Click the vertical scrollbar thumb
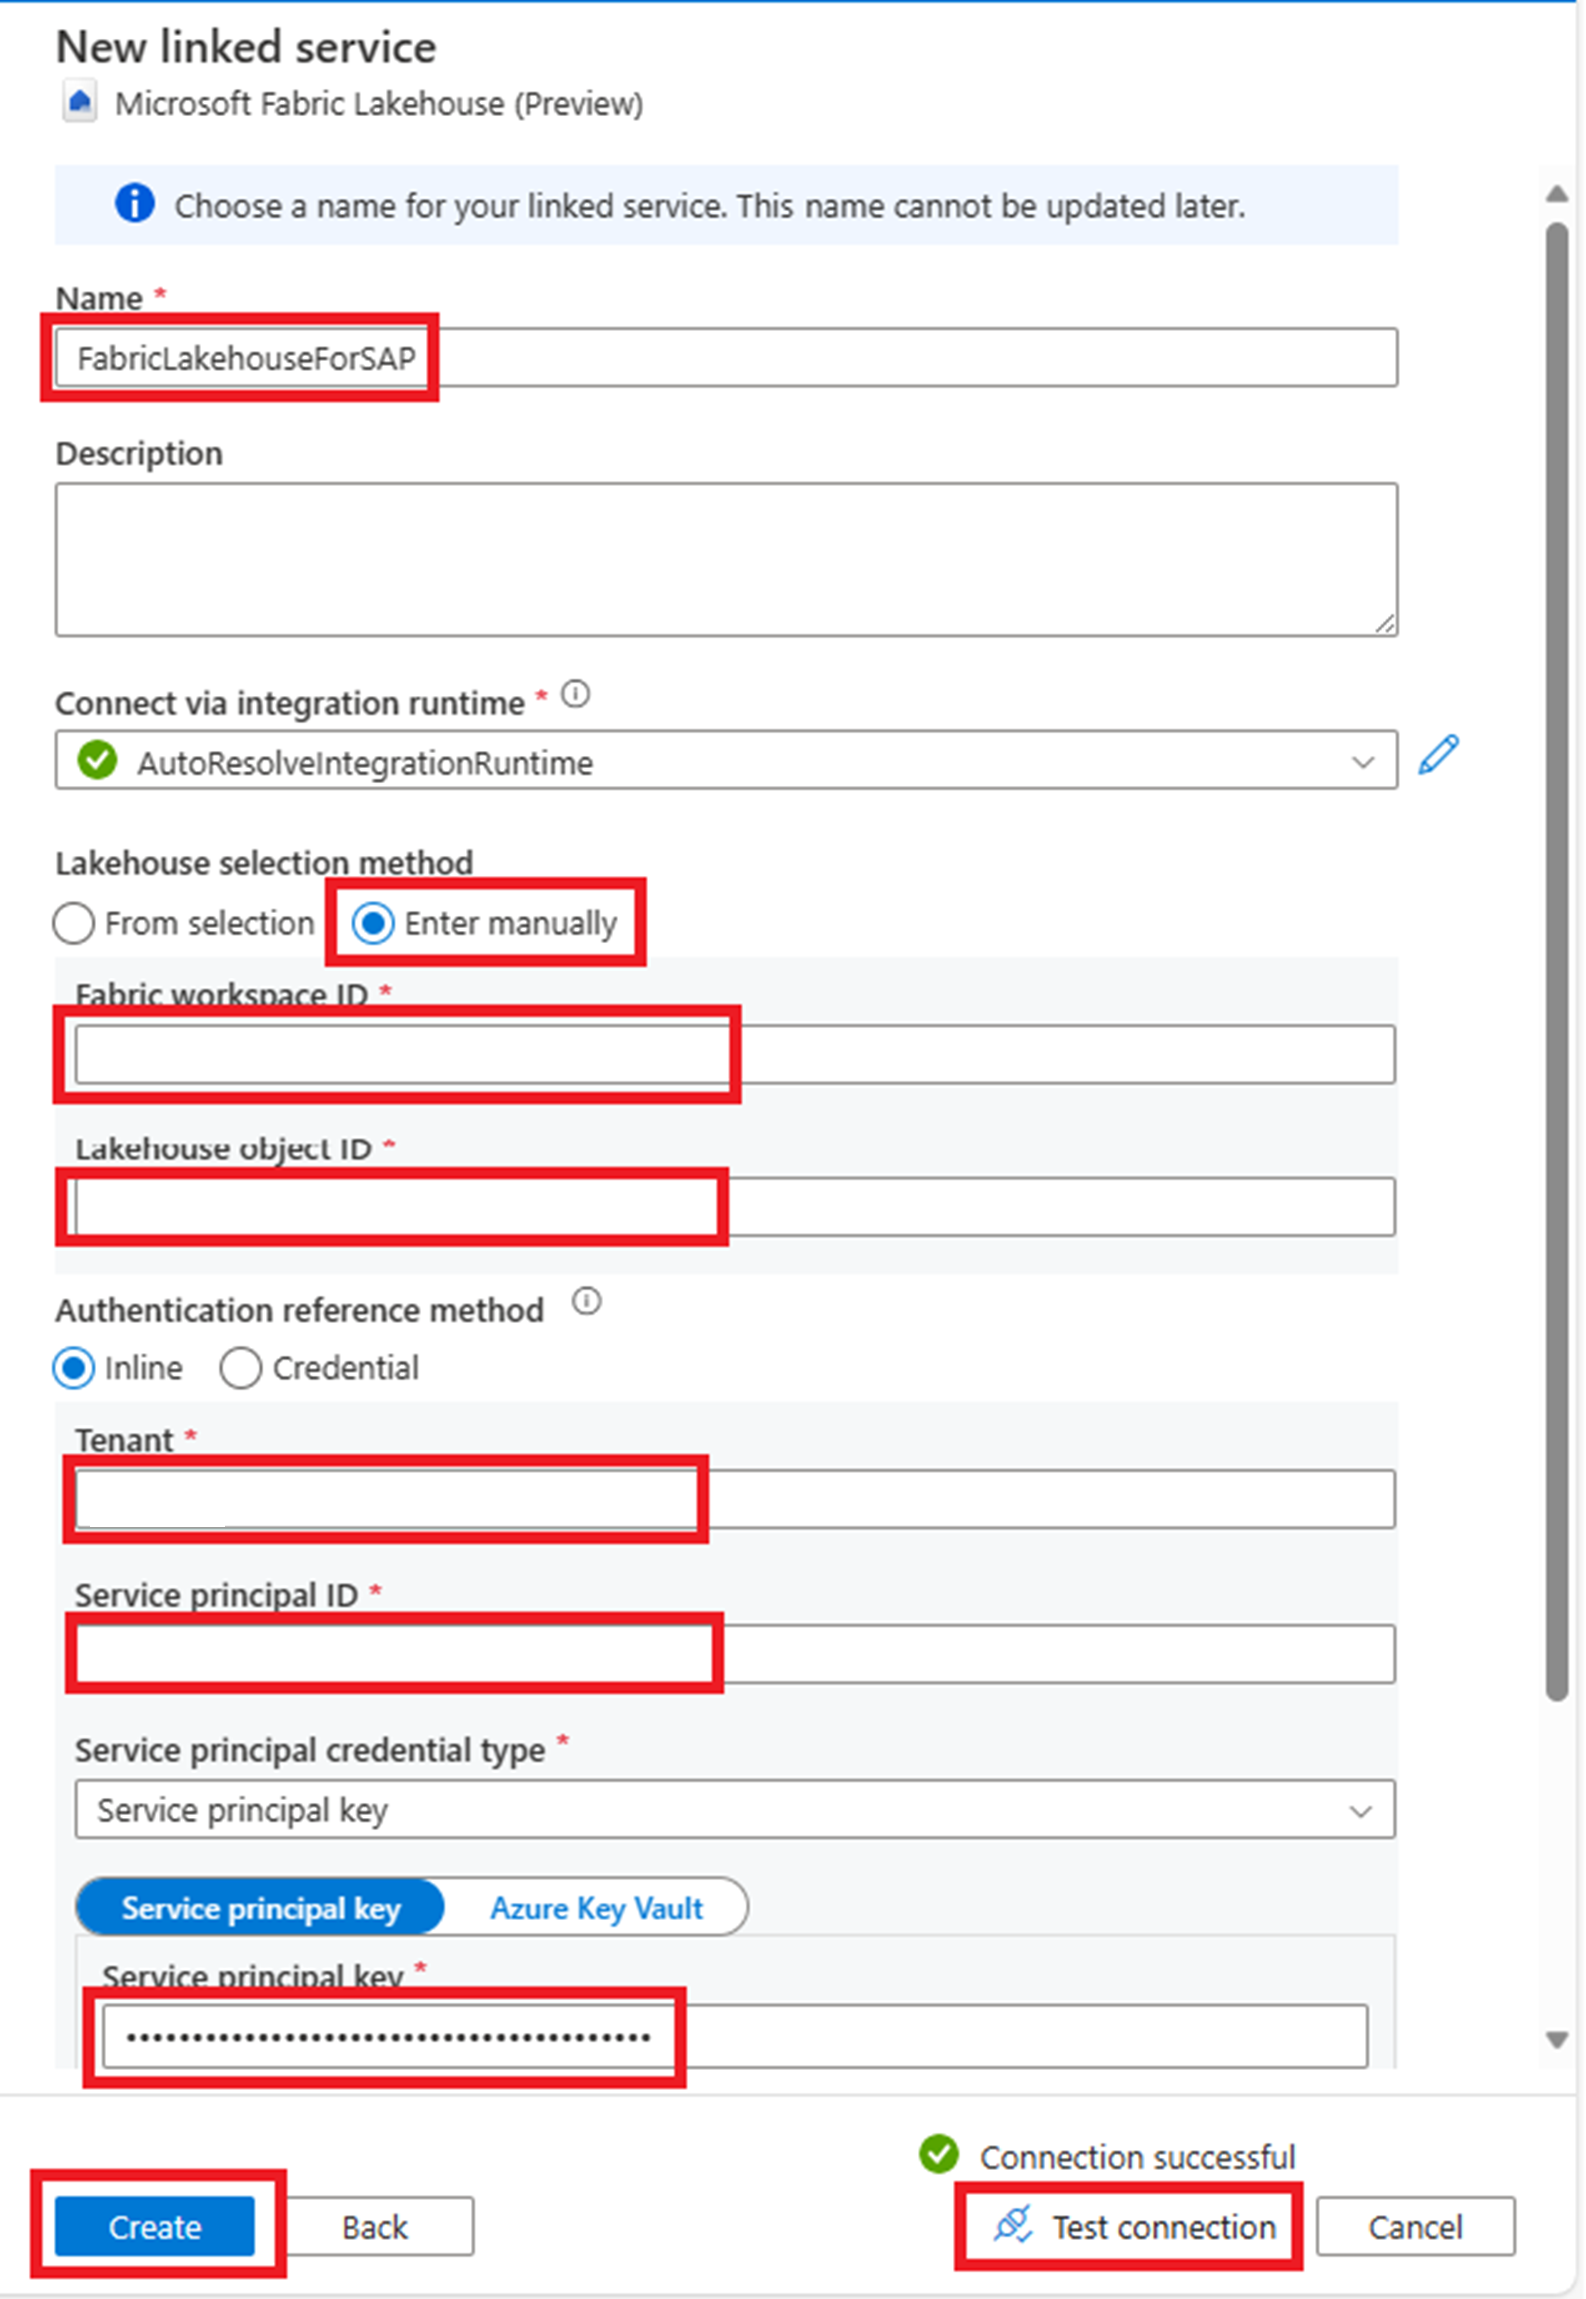The width and height of the screenshot is (1586, 2299). point(1555,960)
